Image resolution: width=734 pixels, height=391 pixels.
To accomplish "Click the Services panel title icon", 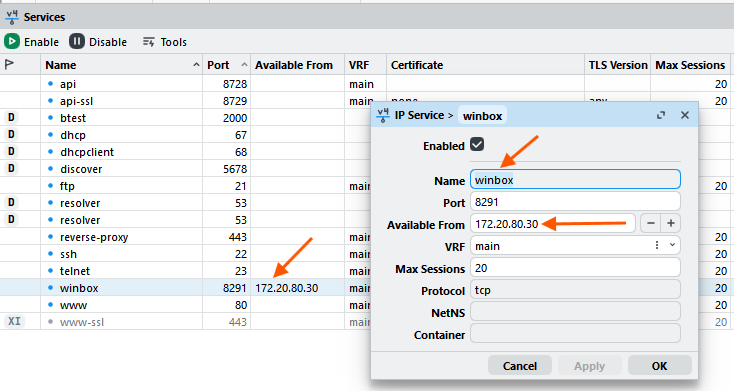I will point(12,17).
